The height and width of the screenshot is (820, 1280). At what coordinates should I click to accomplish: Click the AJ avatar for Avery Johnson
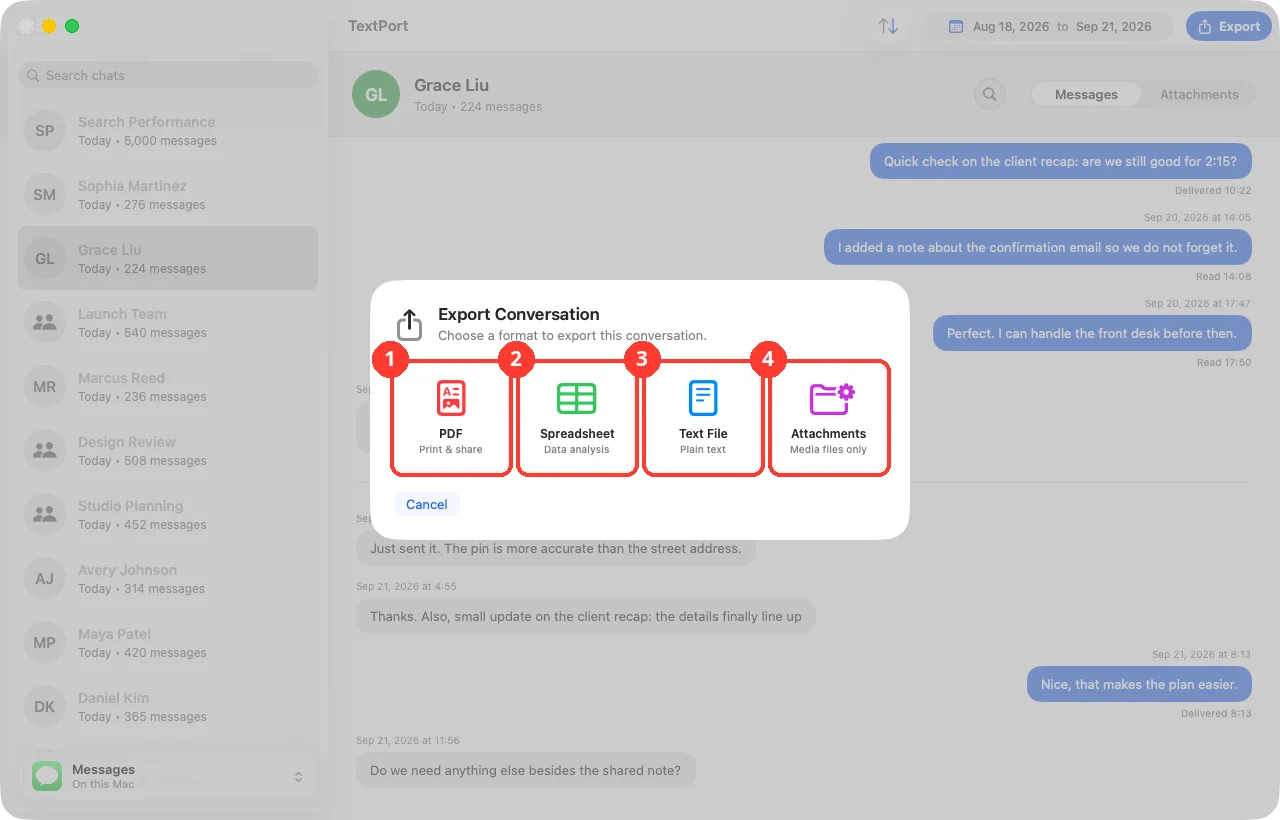coord(45,579)
